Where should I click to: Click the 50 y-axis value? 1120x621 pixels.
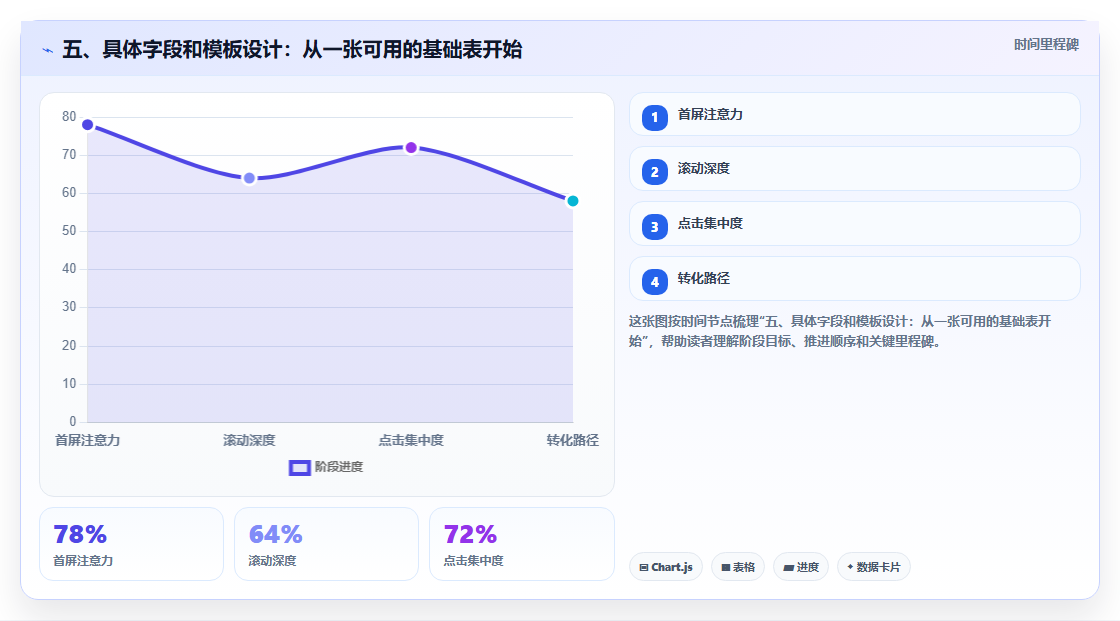pos(69,231)
